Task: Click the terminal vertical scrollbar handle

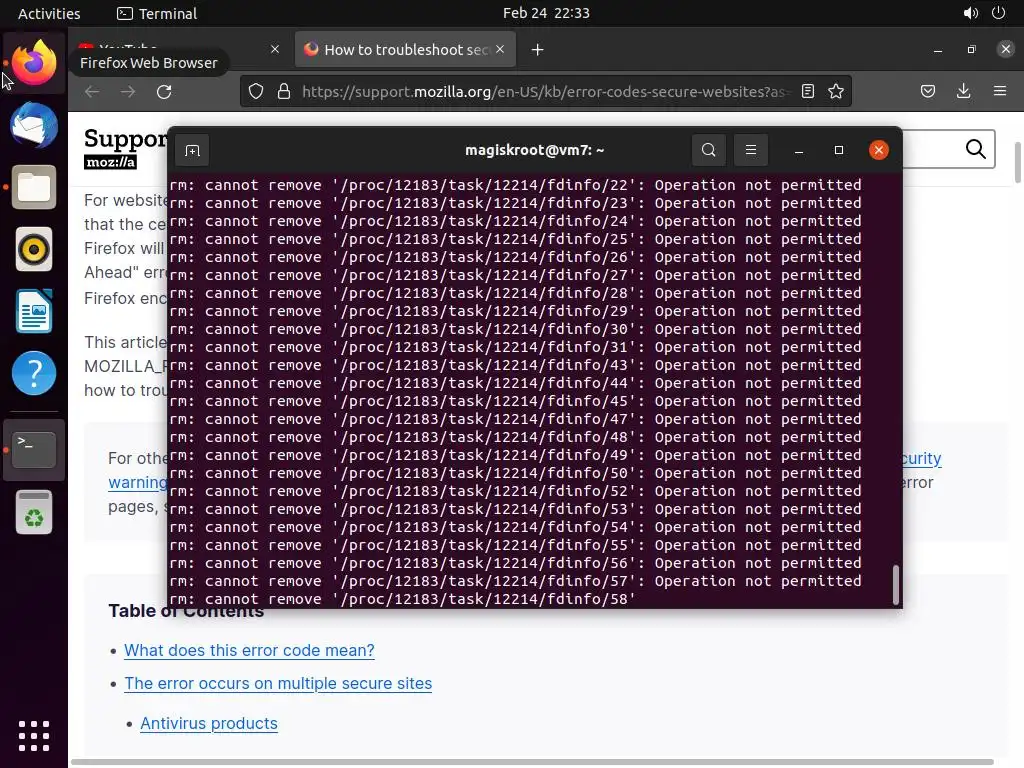Action: tap(895, 584)
